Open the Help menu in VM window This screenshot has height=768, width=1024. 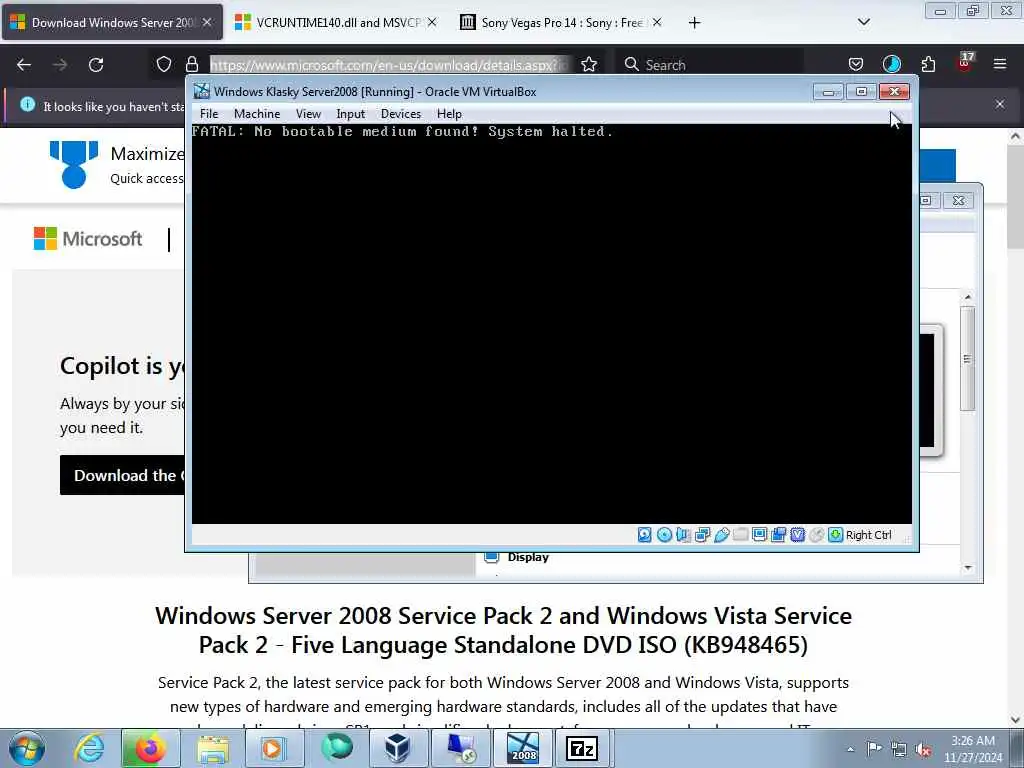(449, 114)
